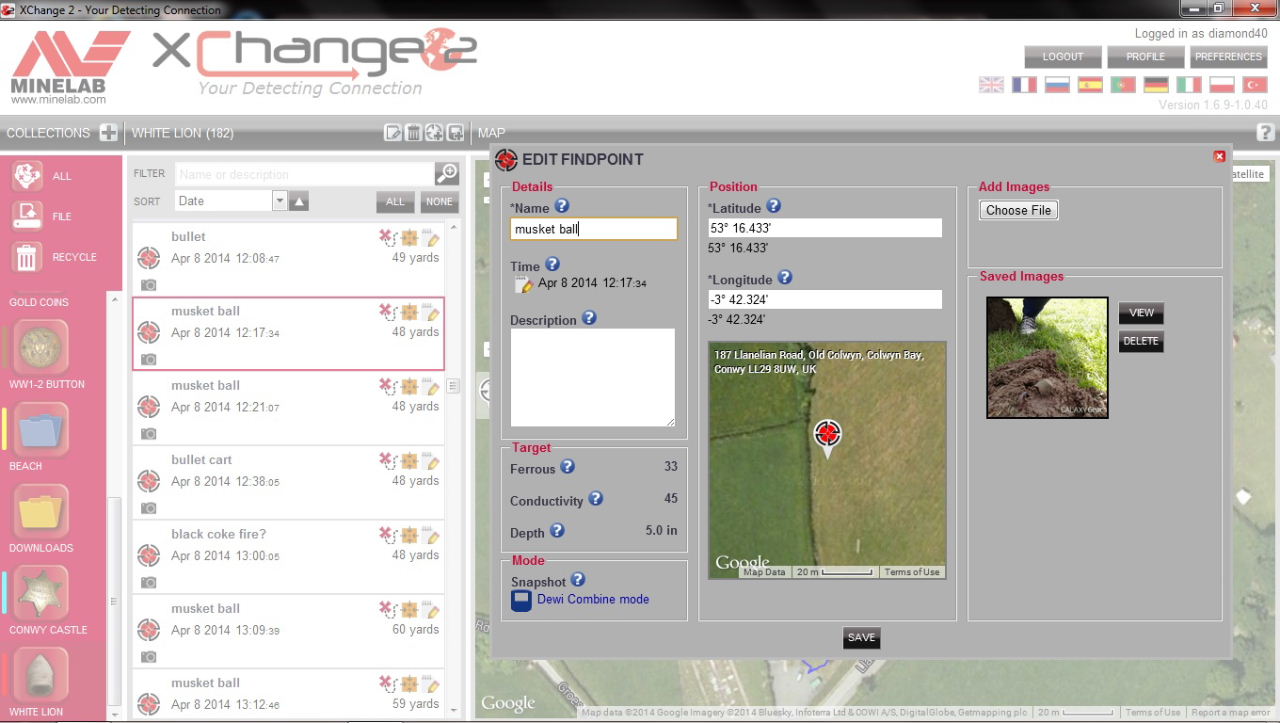
Task: Select the CONWY CASTLE collection
Action: 41,593
